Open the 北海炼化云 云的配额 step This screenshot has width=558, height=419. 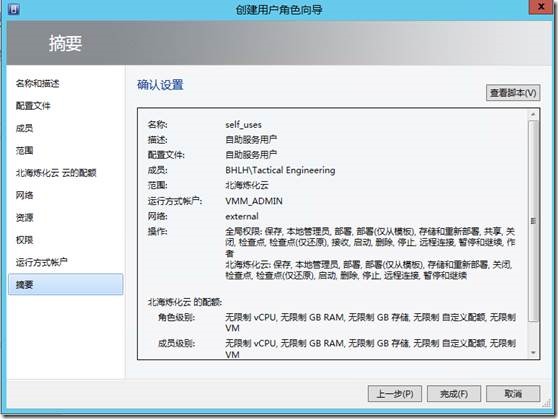(x=56, y=173)
